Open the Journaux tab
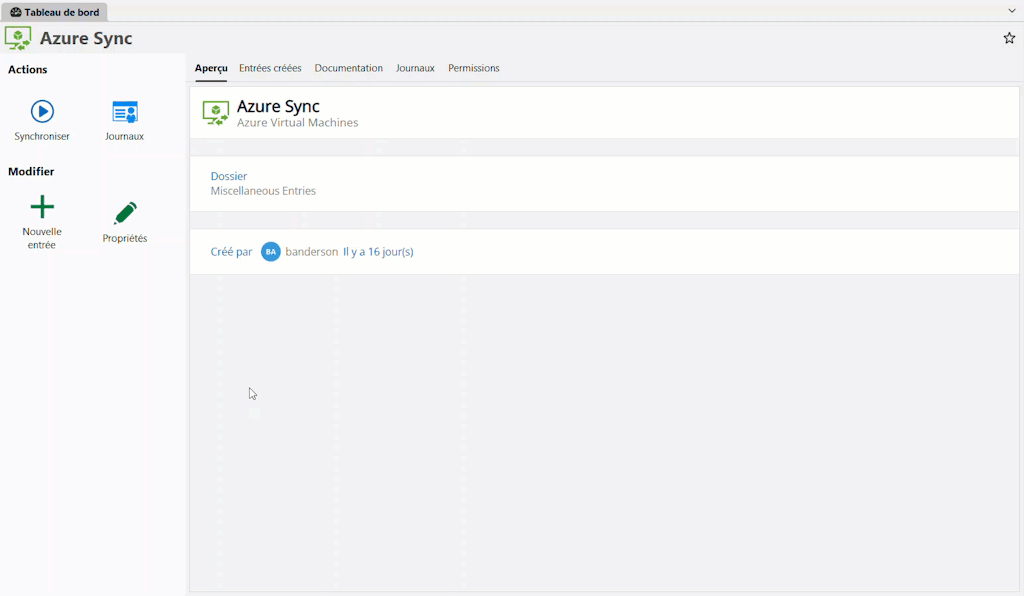Viewport: 1024px width, 596px height. 414,68
